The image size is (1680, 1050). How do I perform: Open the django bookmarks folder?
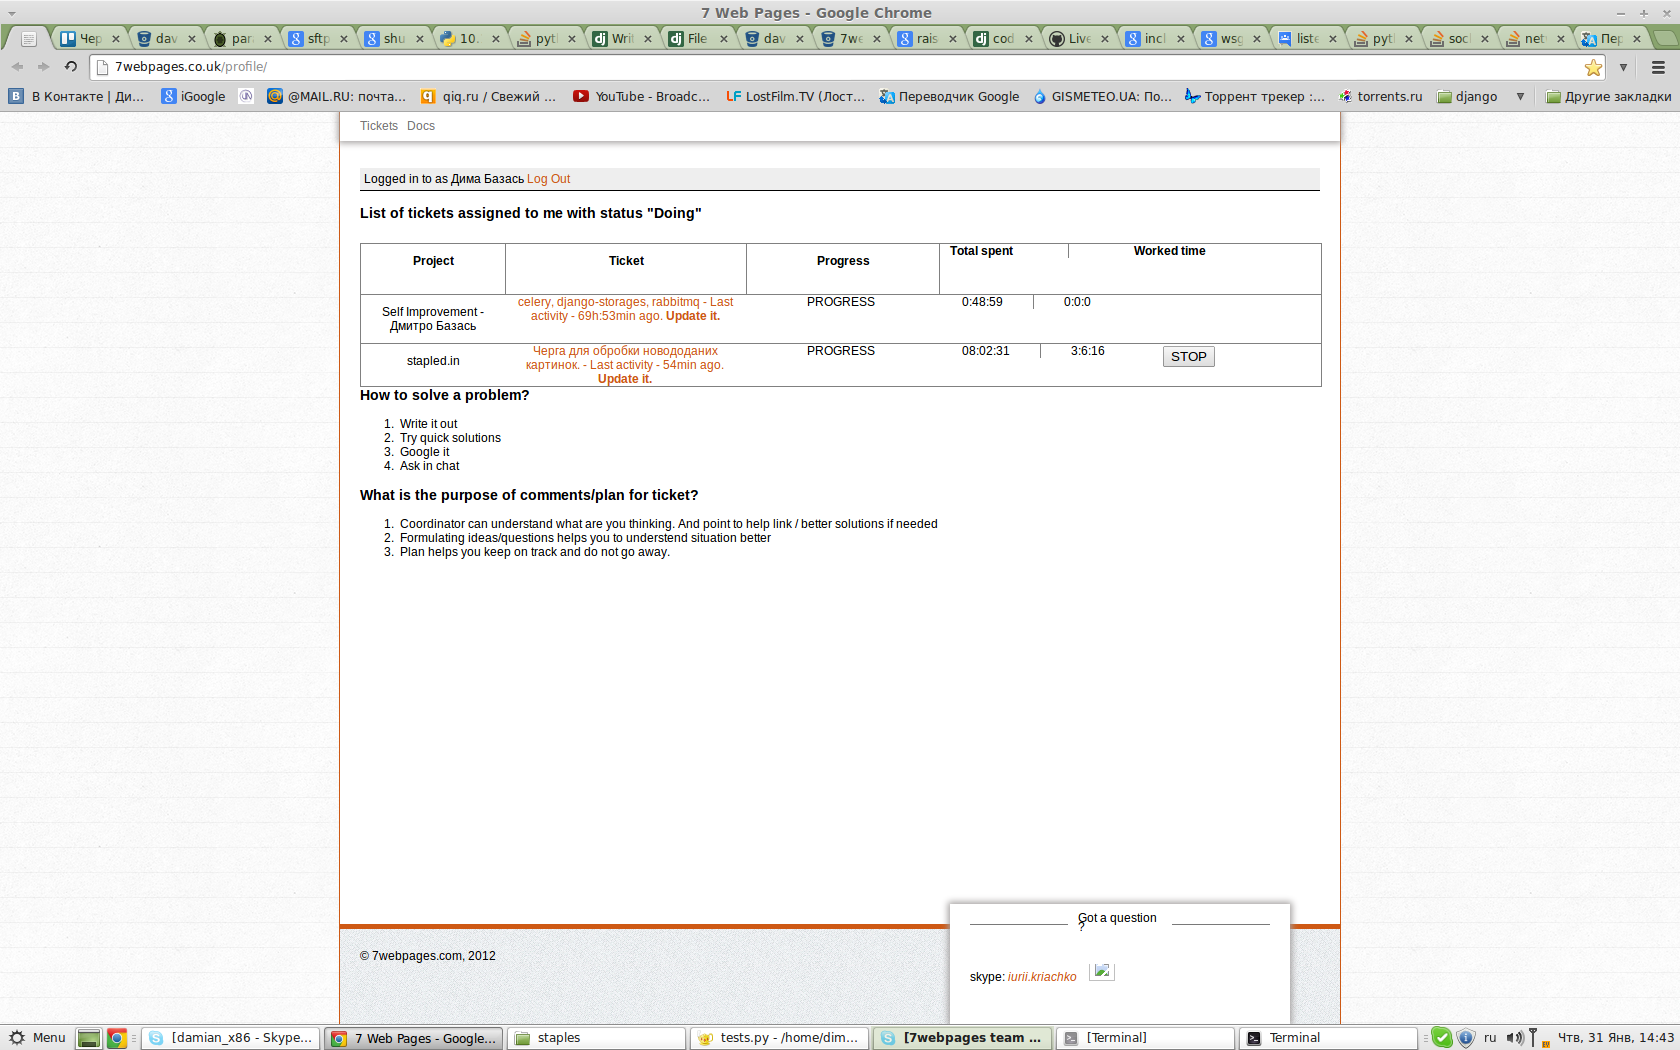[x=1467, y=96]
